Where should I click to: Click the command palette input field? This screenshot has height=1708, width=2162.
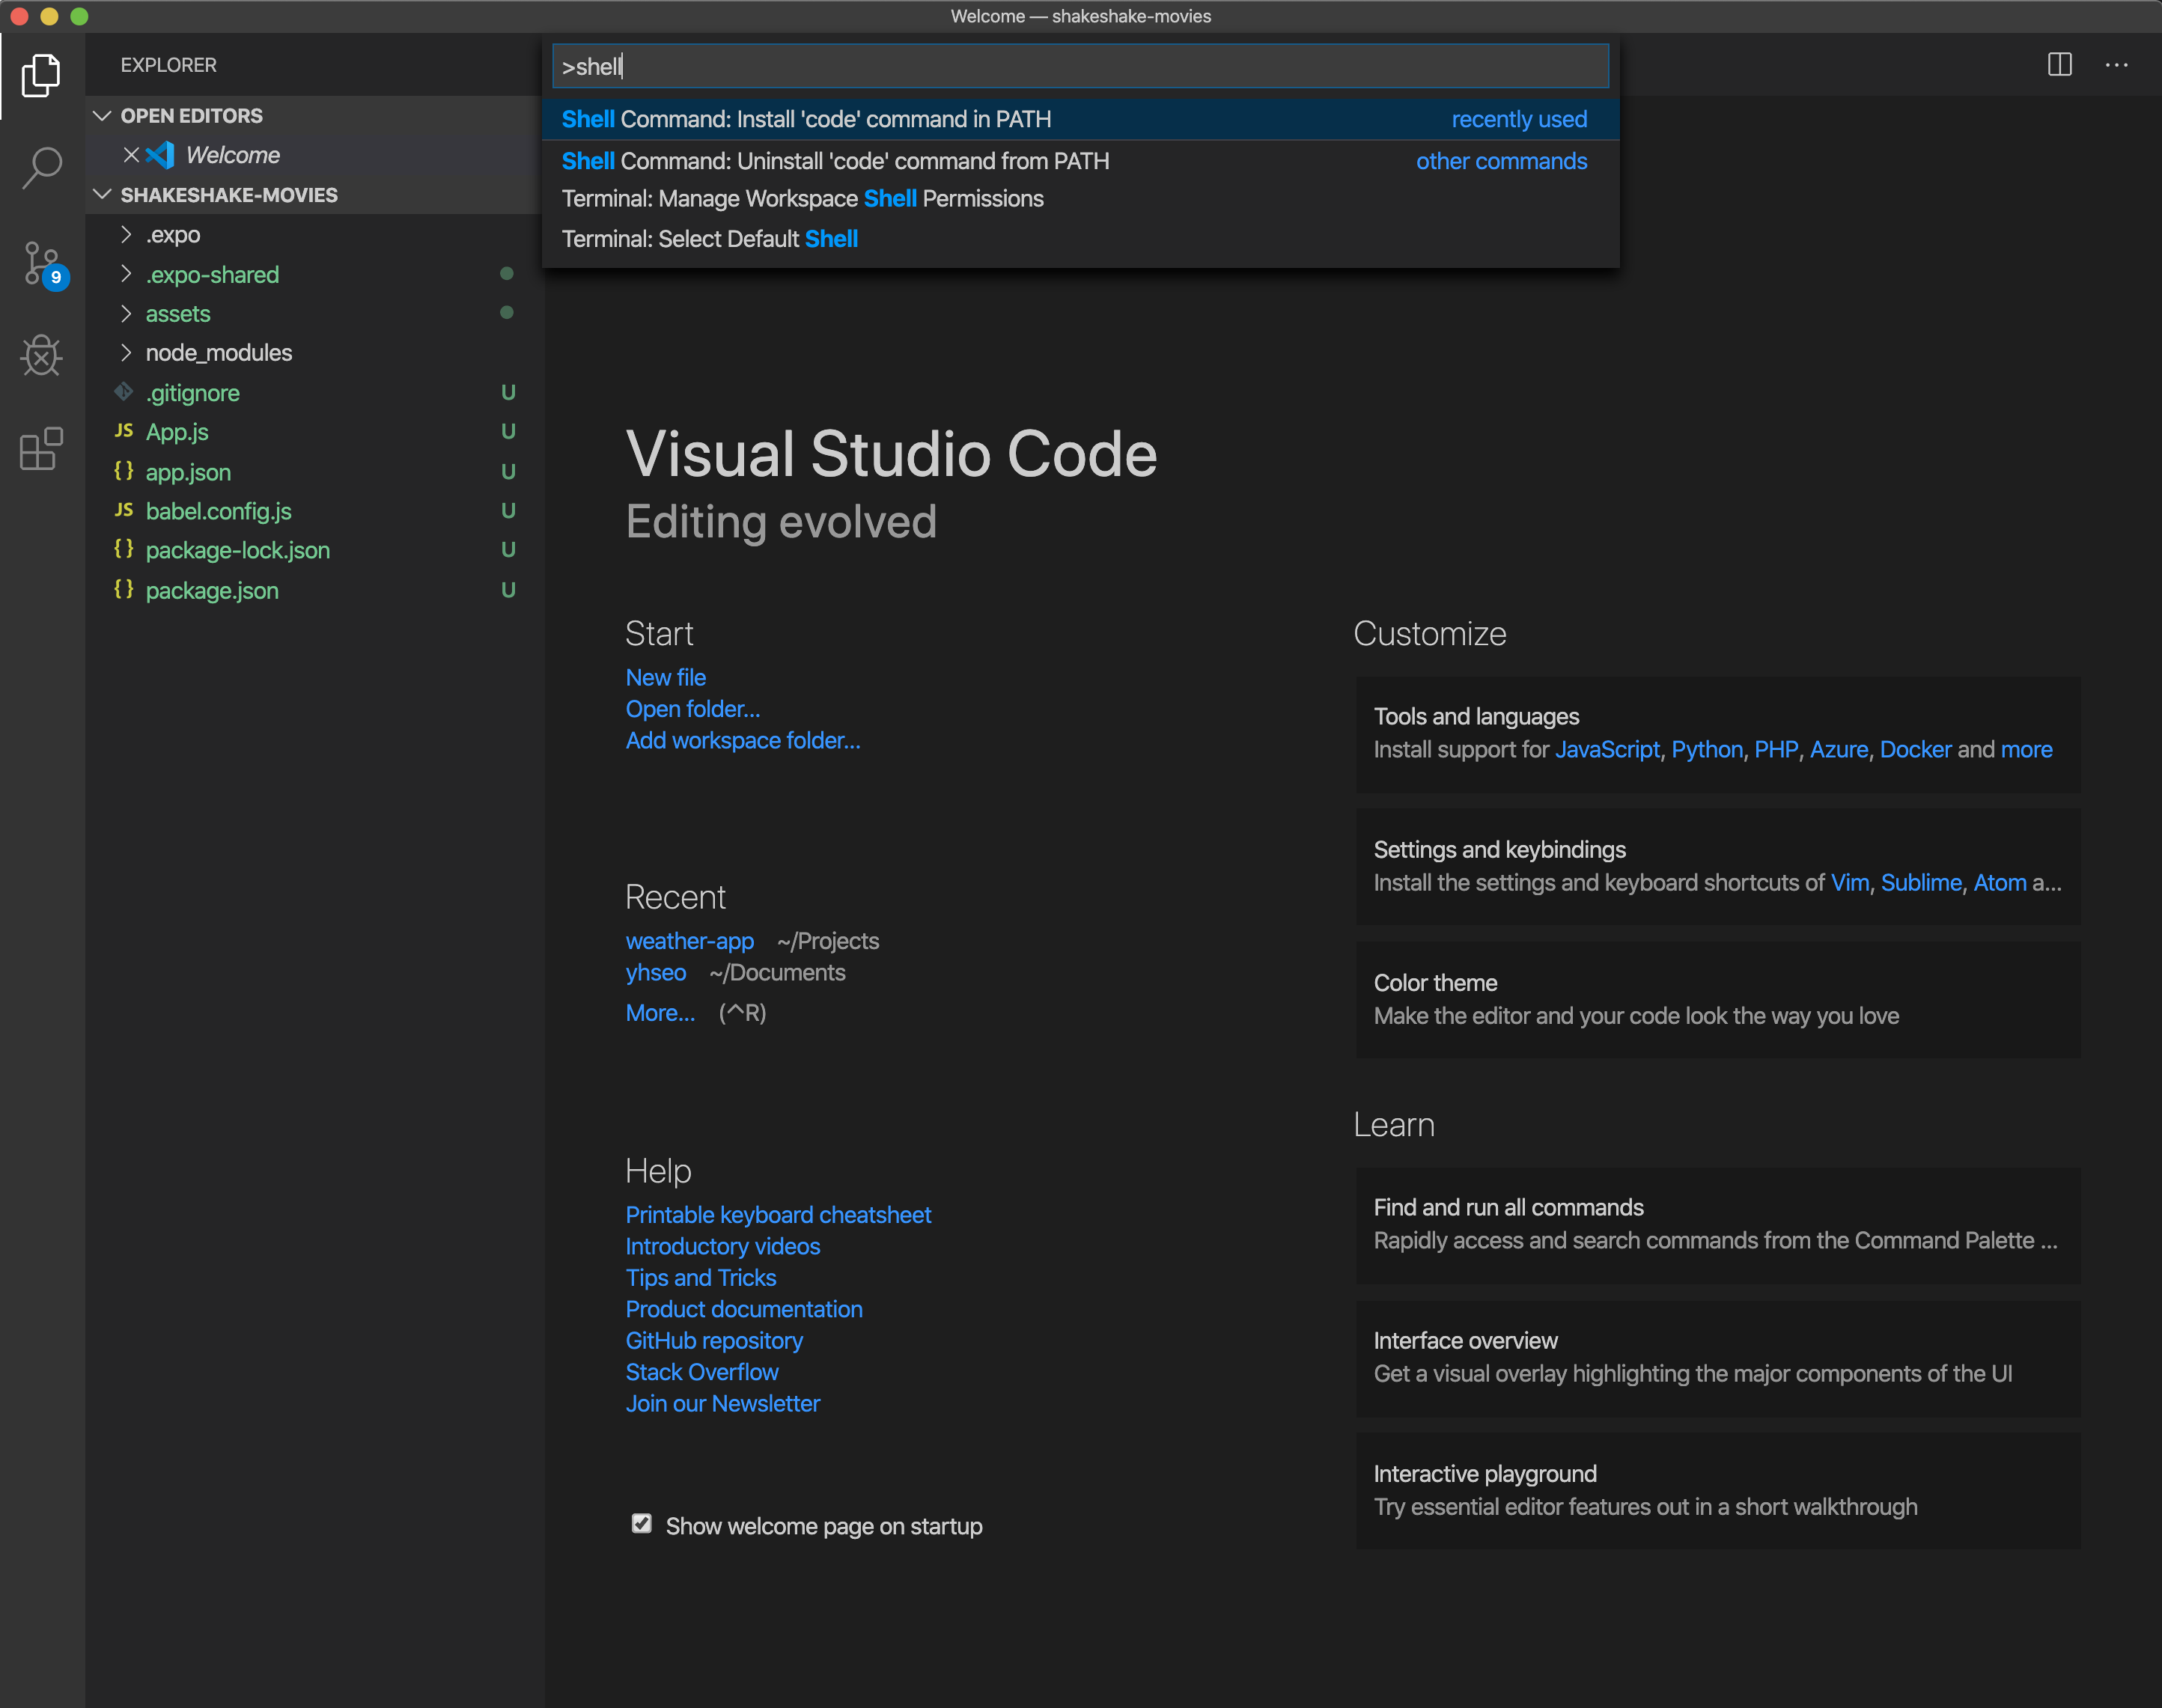(1080, 66)
